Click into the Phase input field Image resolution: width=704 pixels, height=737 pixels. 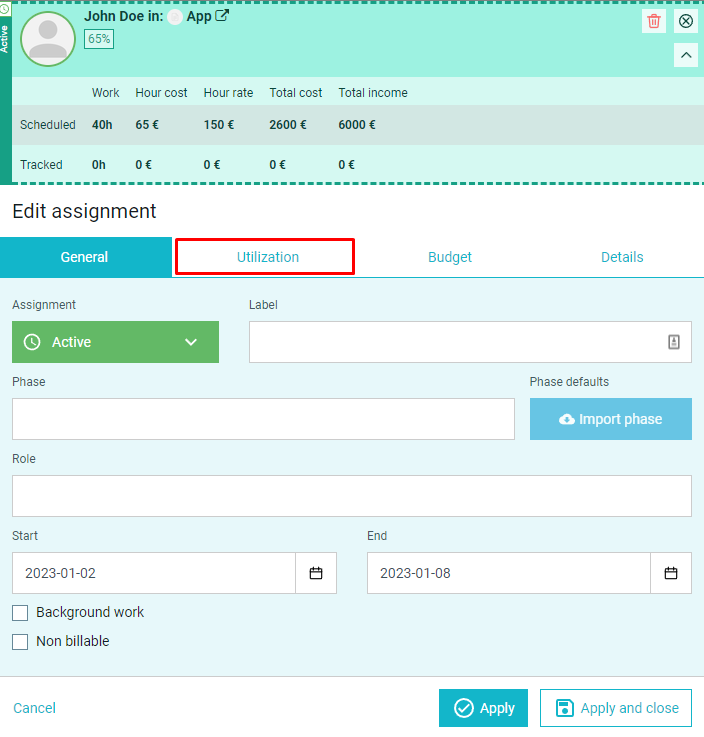(x=263, y=419)
